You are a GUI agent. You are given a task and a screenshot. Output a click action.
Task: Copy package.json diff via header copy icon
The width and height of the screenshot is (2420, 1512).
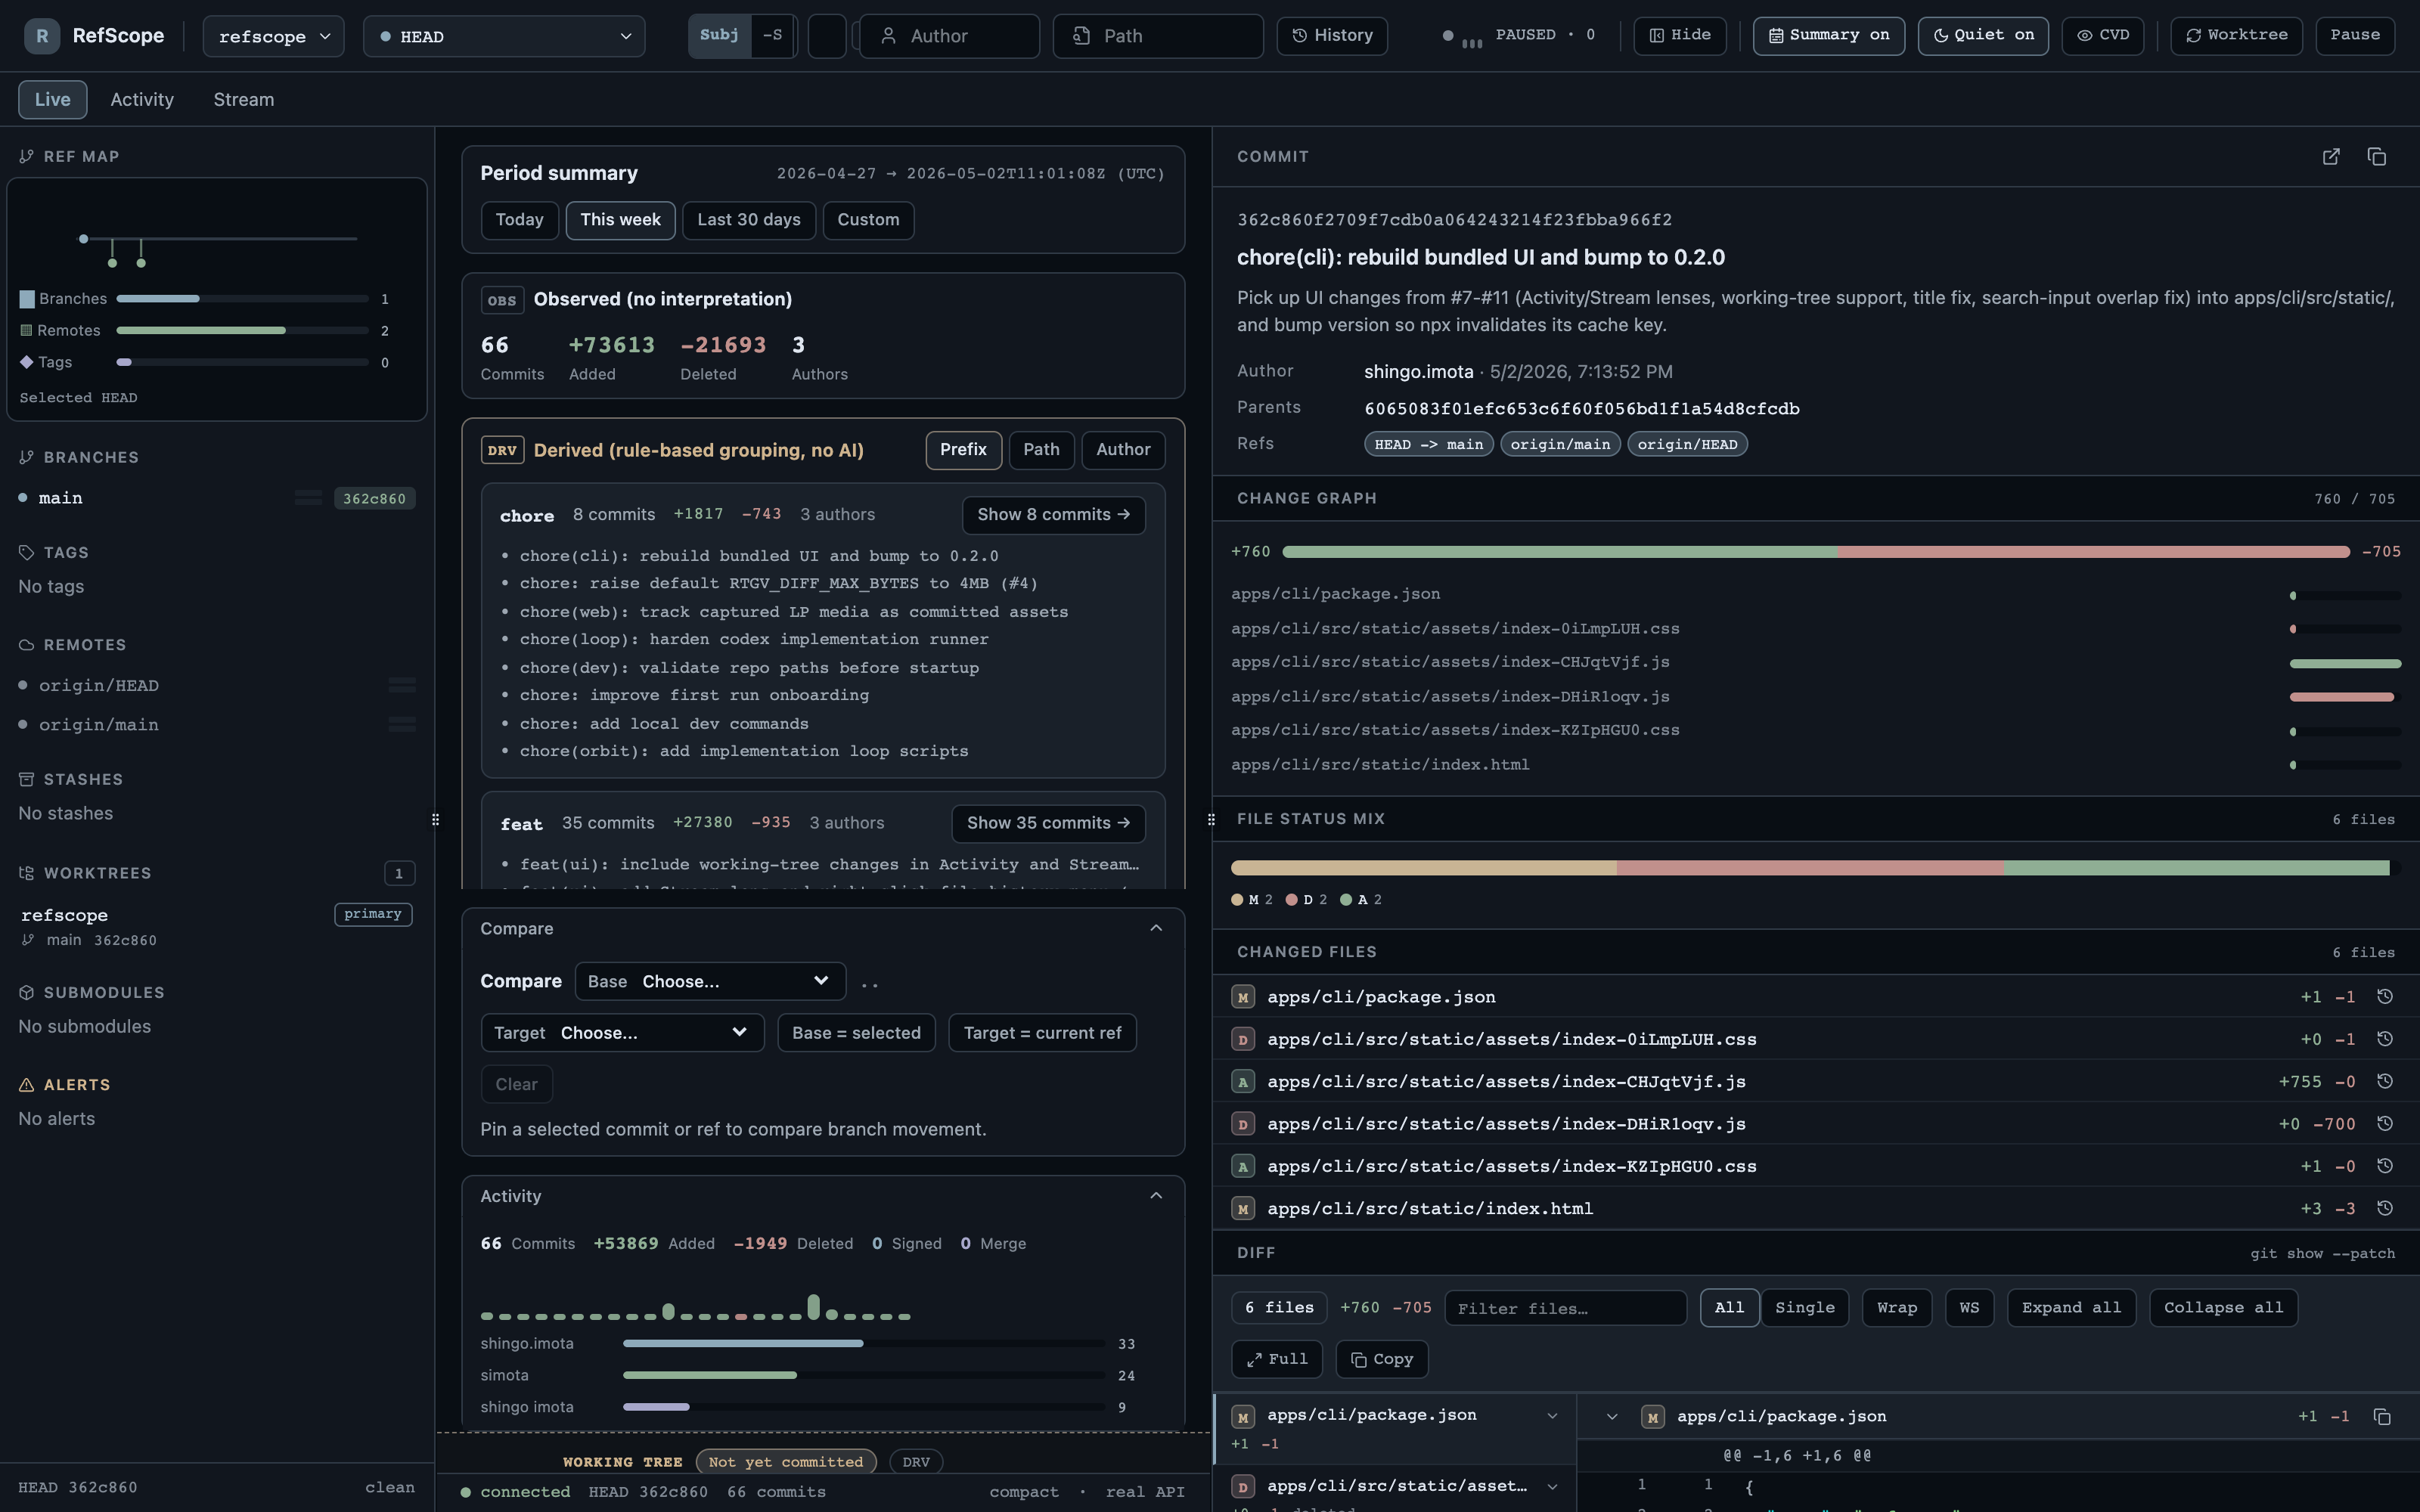point(2382,1417)
